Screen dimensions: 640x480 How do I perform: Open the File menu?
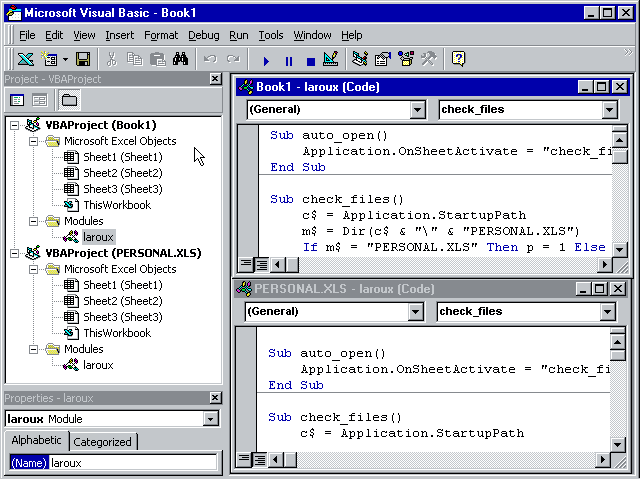tap(27, 36)
